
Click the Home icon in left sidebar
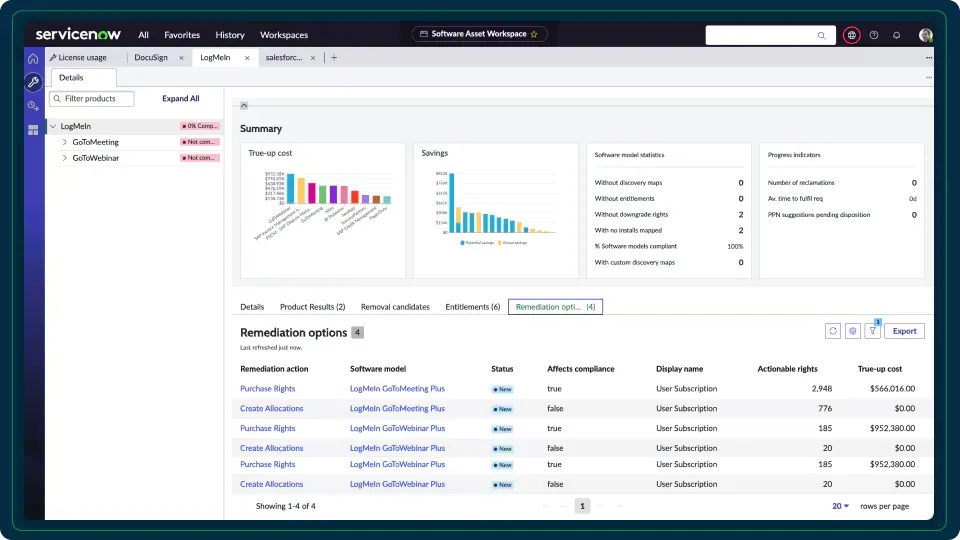[33, 59]
